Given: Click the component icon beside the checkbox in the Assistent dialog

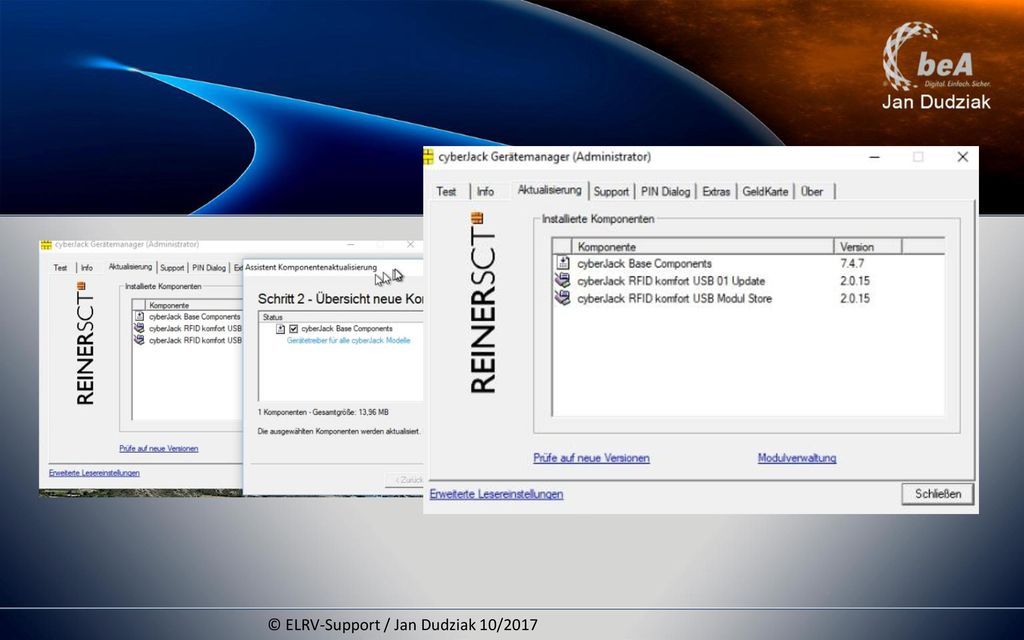Looking at the screenshot, I should 281,328.
